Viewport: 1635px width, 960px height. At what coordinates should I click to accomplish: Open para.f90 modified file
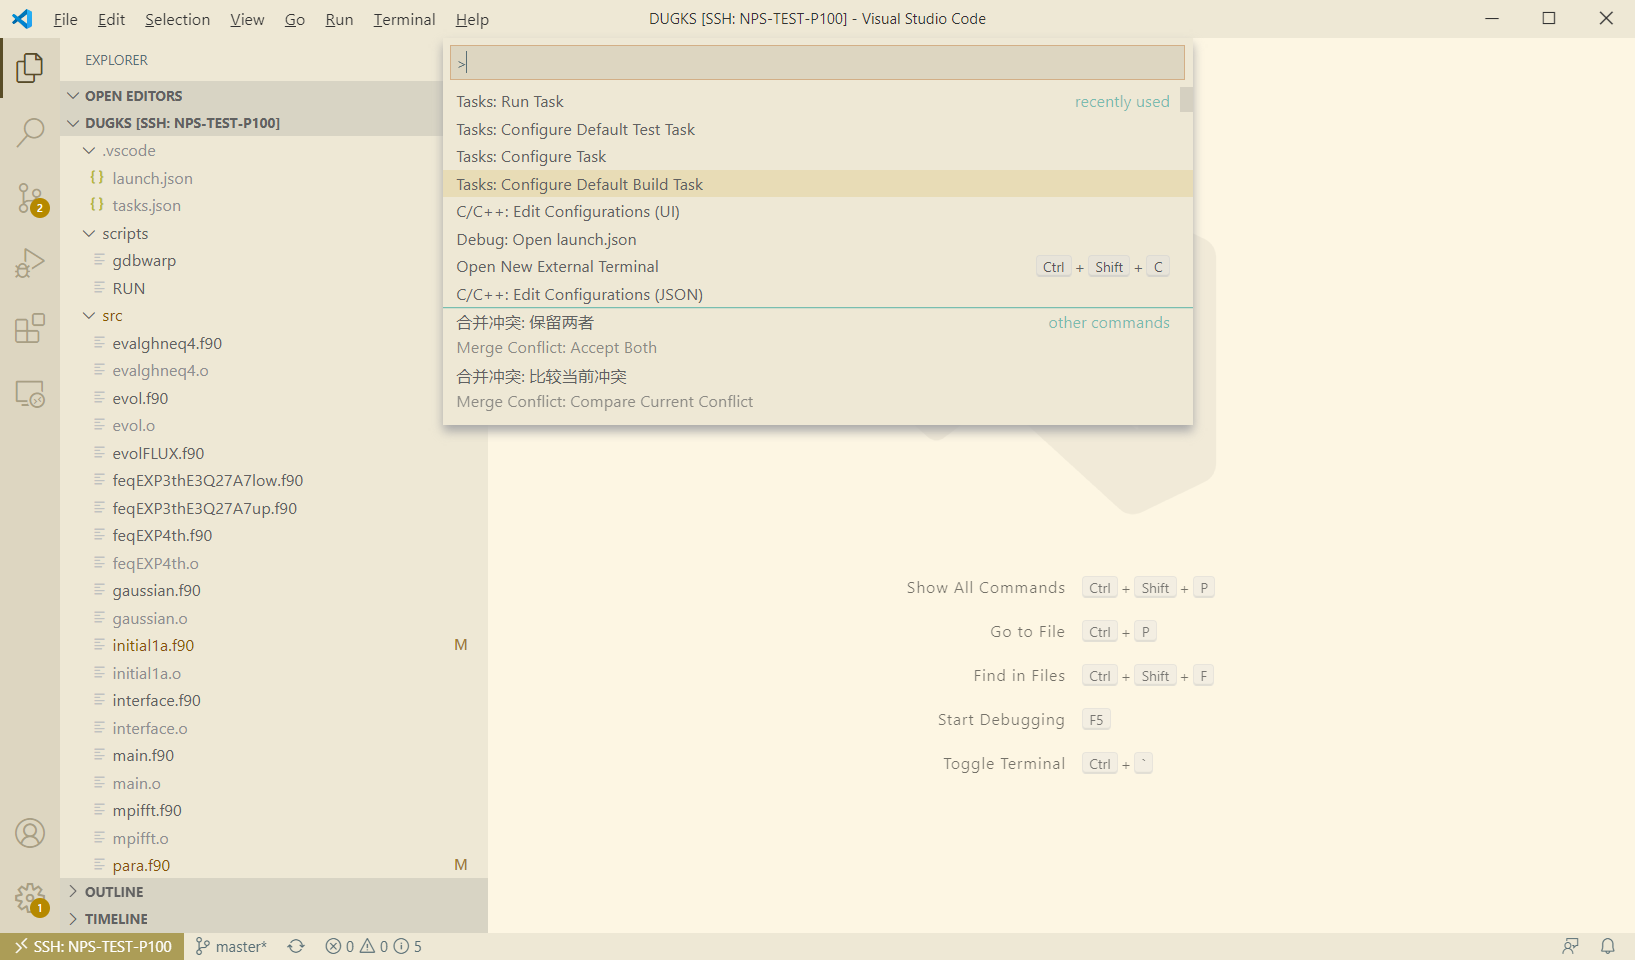click(141, 865)
